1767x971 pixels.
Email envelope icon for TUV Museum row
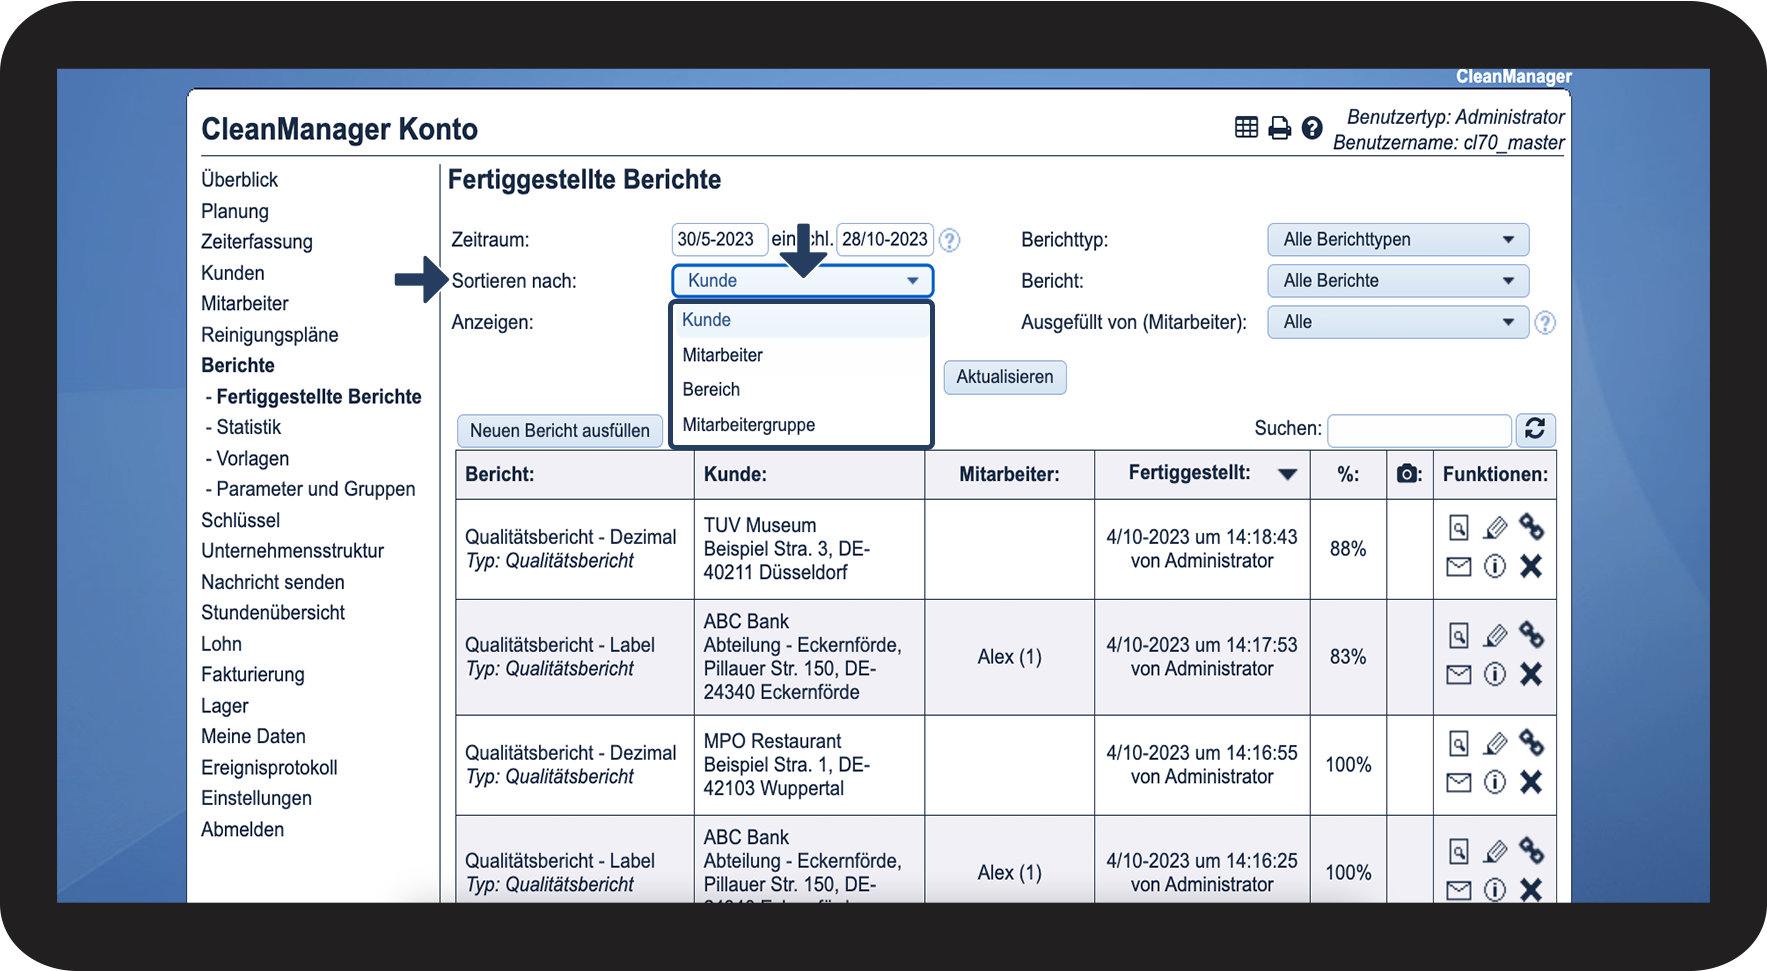[x=1459, y=567]
